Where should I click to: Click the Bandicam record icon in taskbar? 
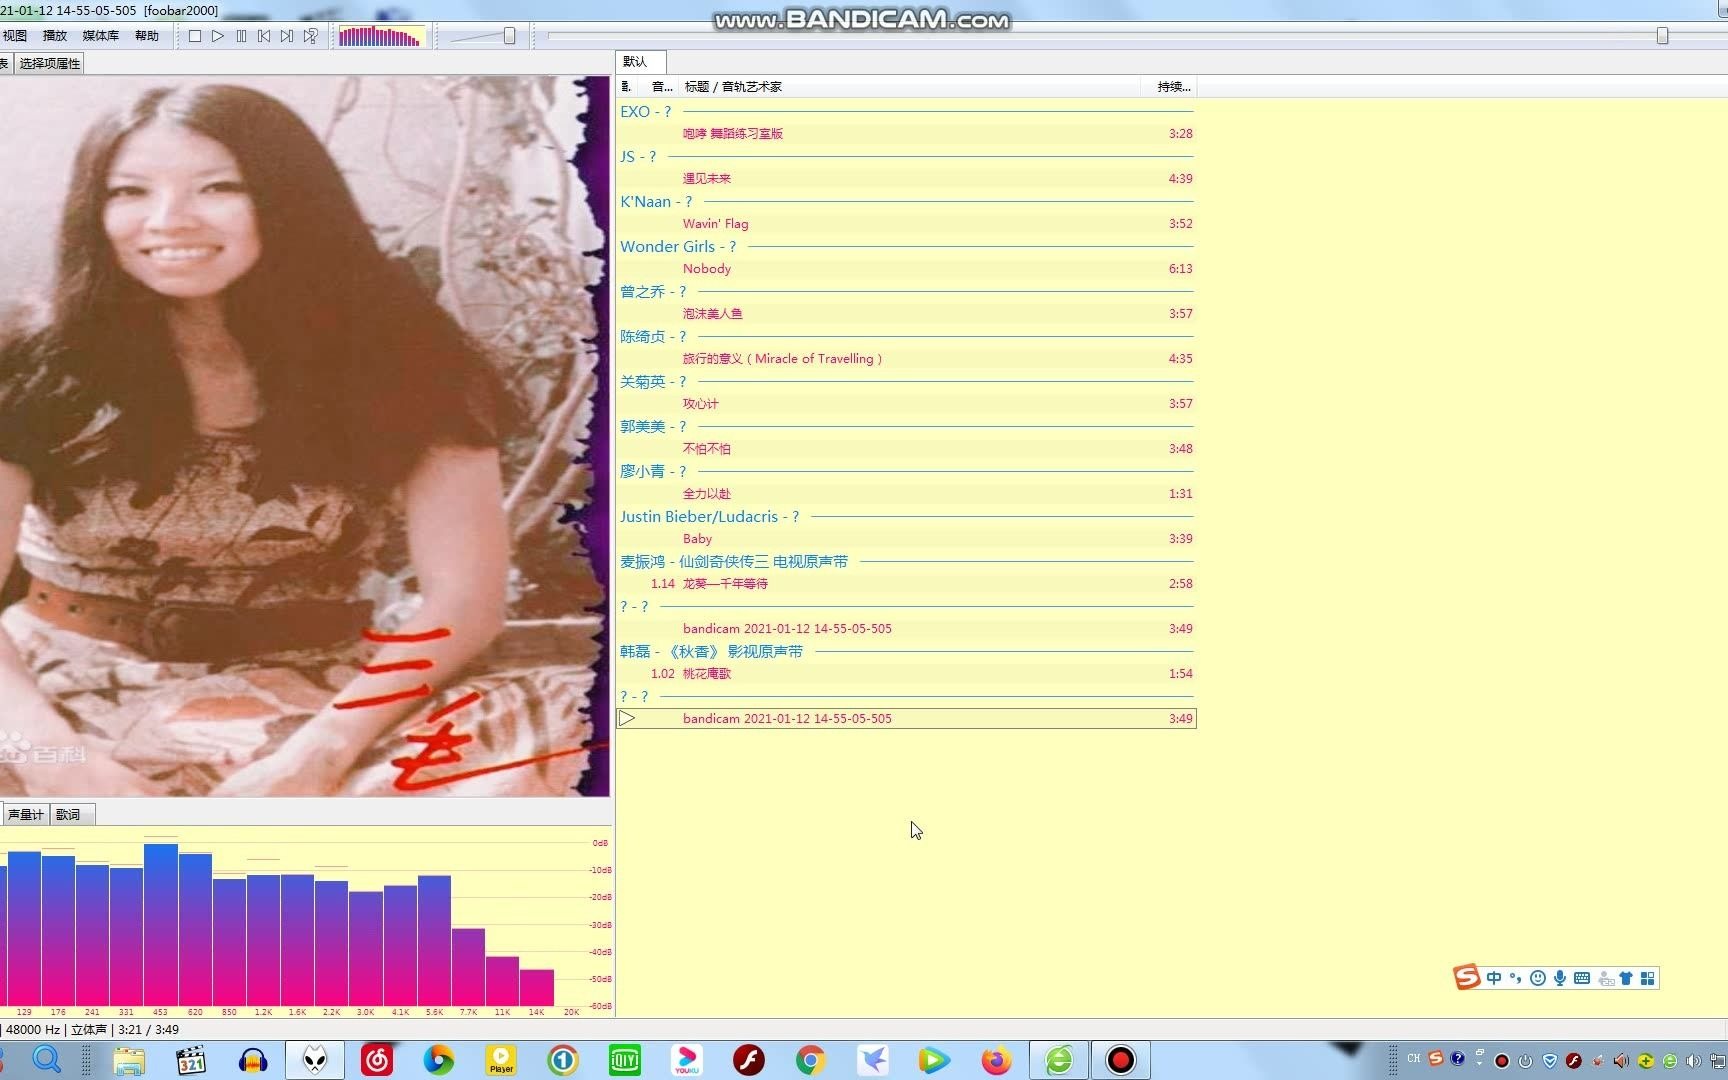tap(1121, 1060)
